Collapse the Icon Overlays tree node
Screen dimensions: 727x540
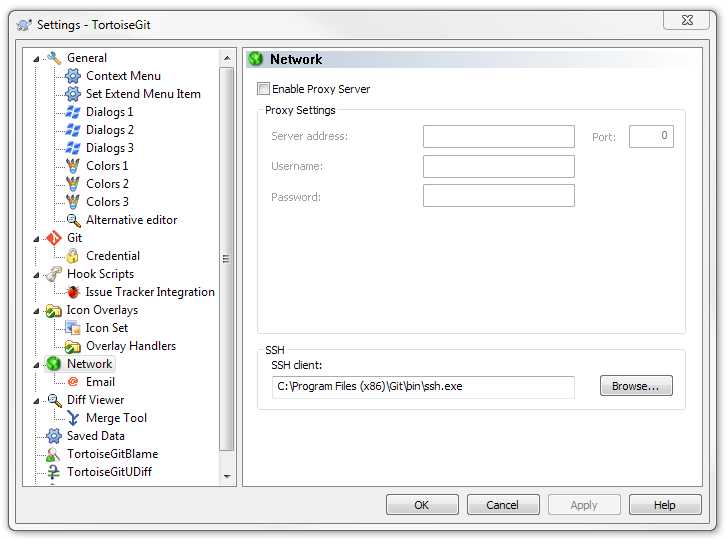36,311
